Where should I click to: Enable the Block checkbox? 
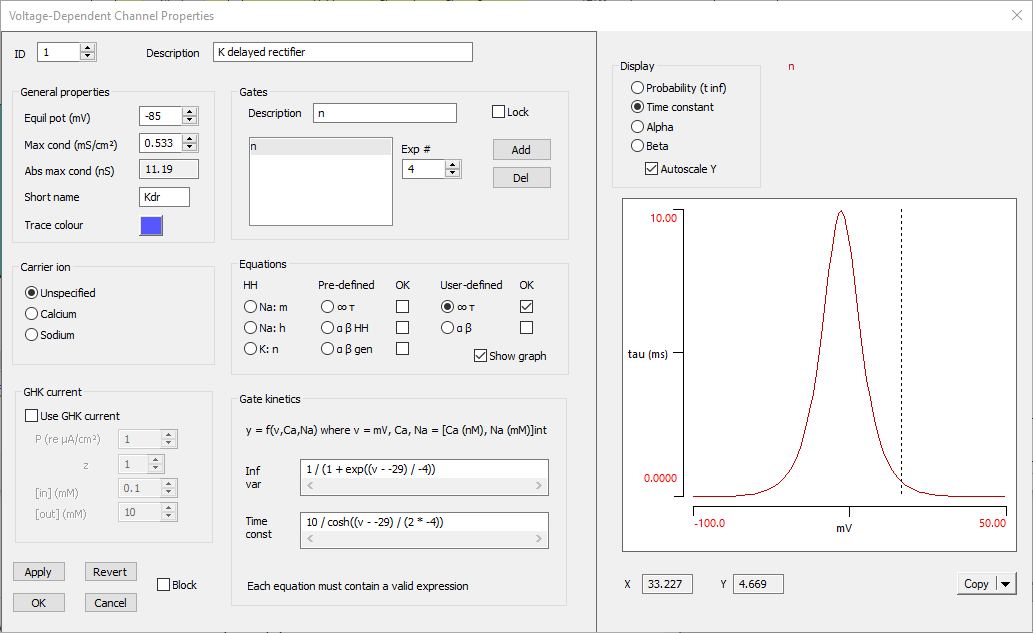pos(163,584)
